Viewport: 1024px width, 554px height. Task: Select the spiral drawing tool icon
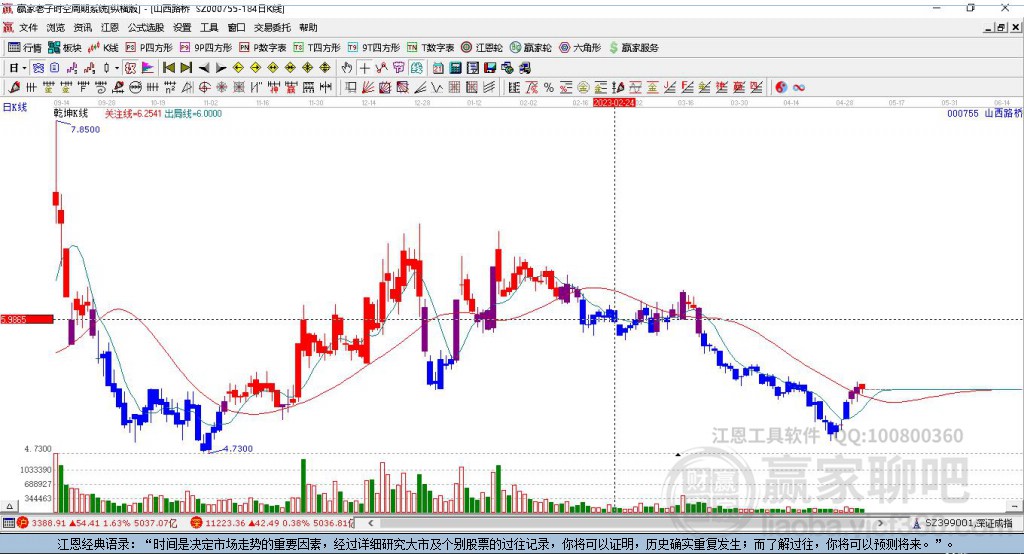pyautogui.click(x=101, y=88)
